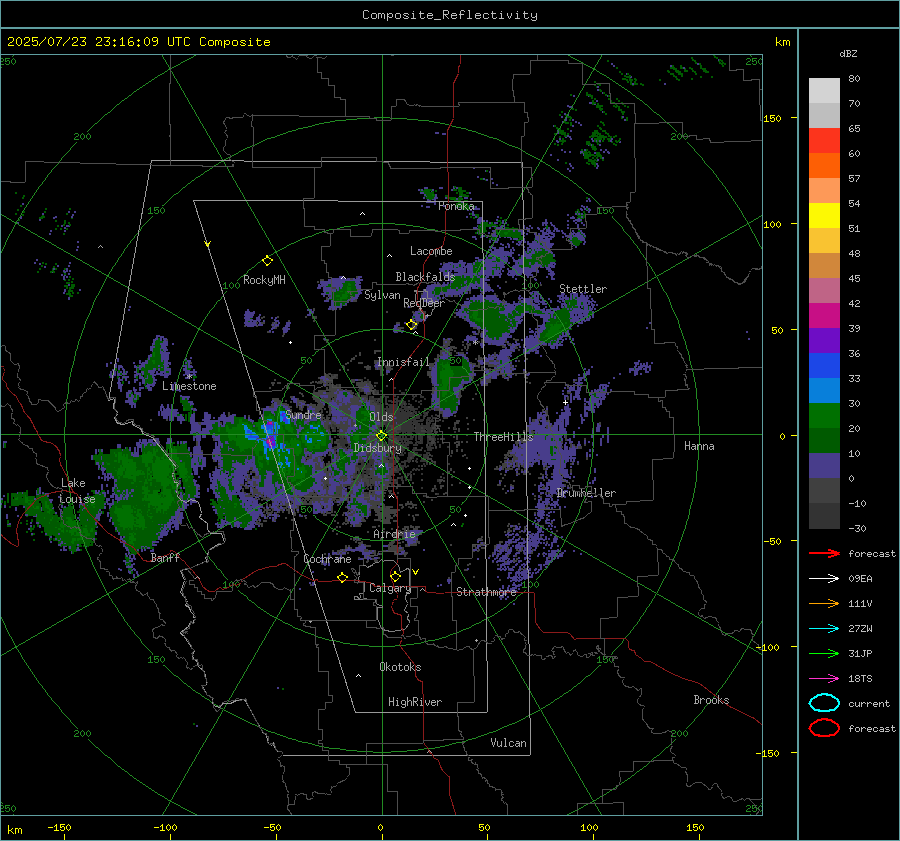The height and width of the screenshot is (841, 900).
Task: Click the bright yellow swatch in dBZ scale
Action: [x=824, y=216]
